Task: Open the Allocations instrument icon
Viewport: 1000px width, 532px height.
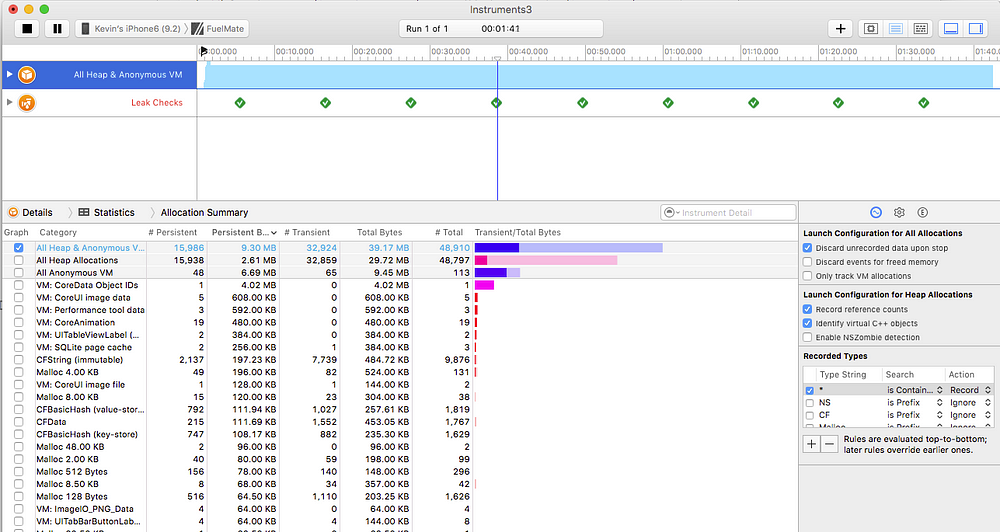Action: [27, 74]
